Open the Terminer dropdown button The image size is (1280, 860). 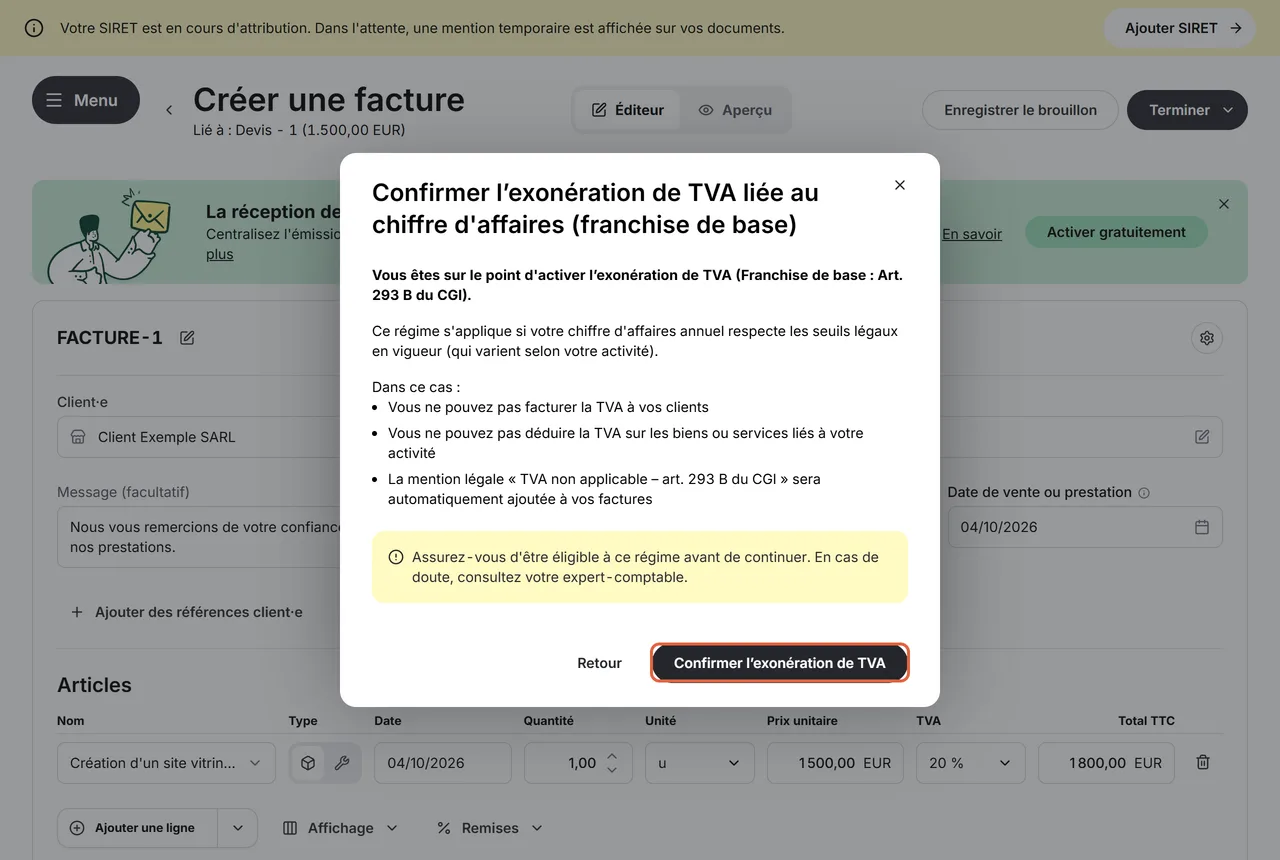[1187, 110]
